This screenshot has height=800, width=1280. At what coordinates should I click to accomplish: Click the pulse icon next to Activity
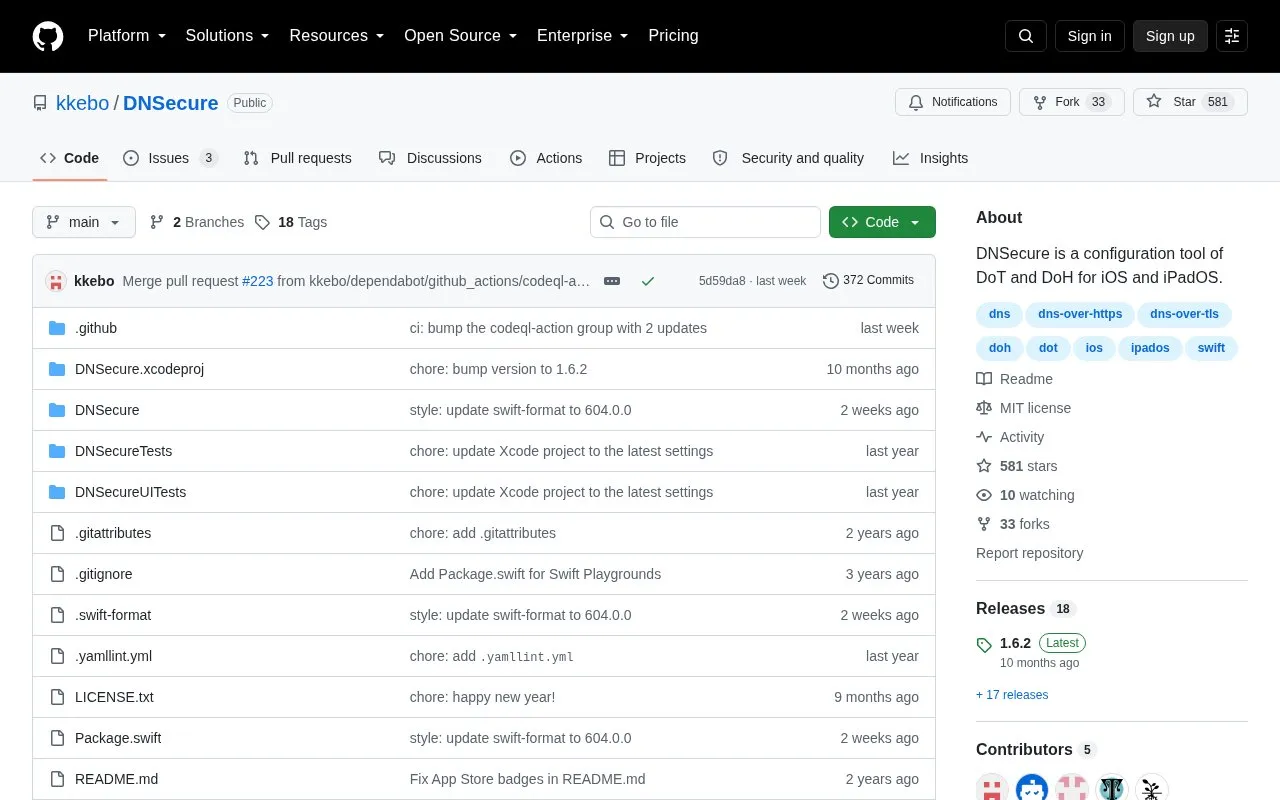(984, 437)
